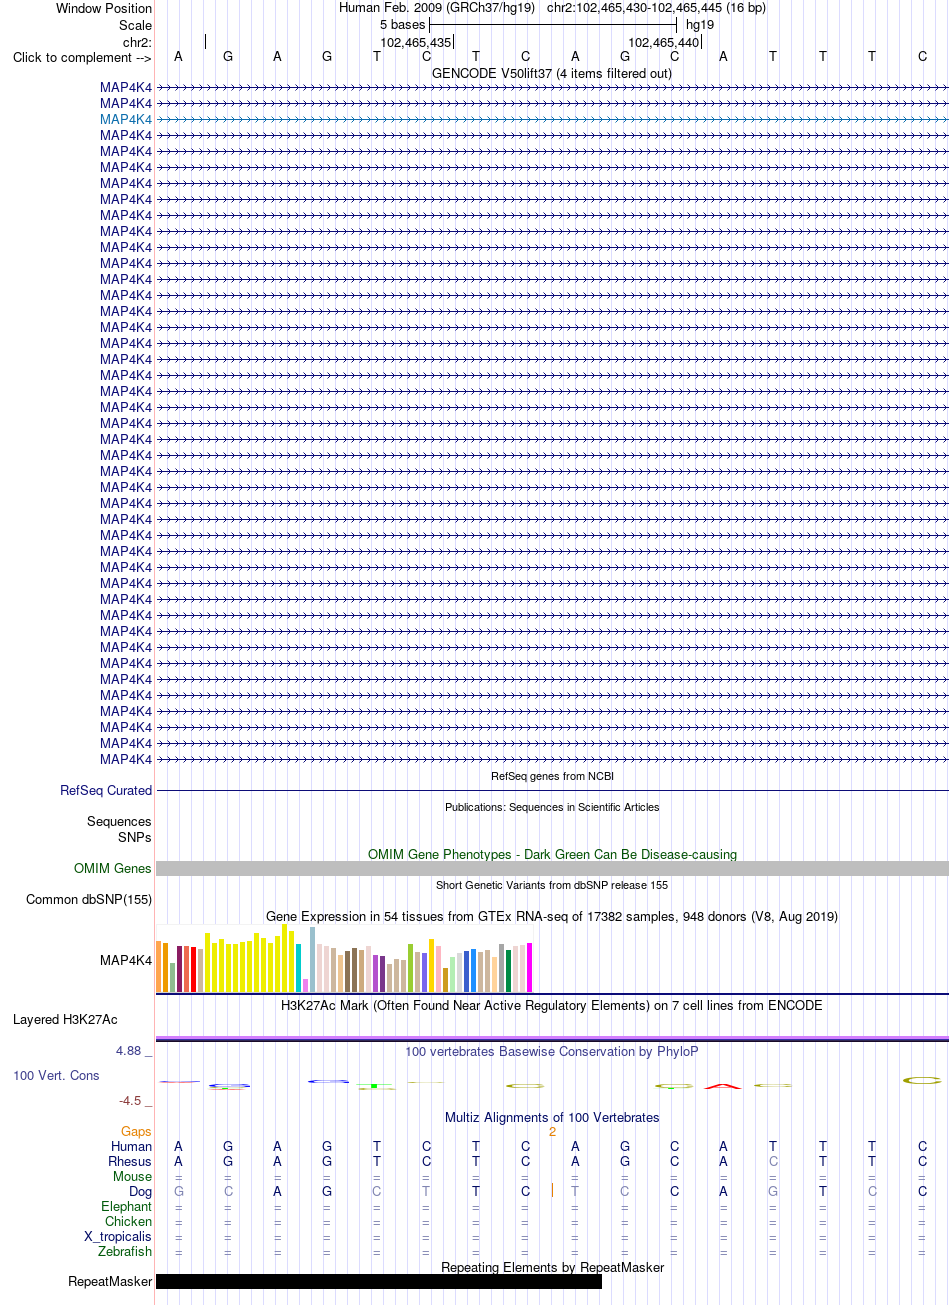Open 'Multiz Alignments of 100 Vertebrates' title
Viewport: 950px width, 1305px height.
(x=552, y=1117)
